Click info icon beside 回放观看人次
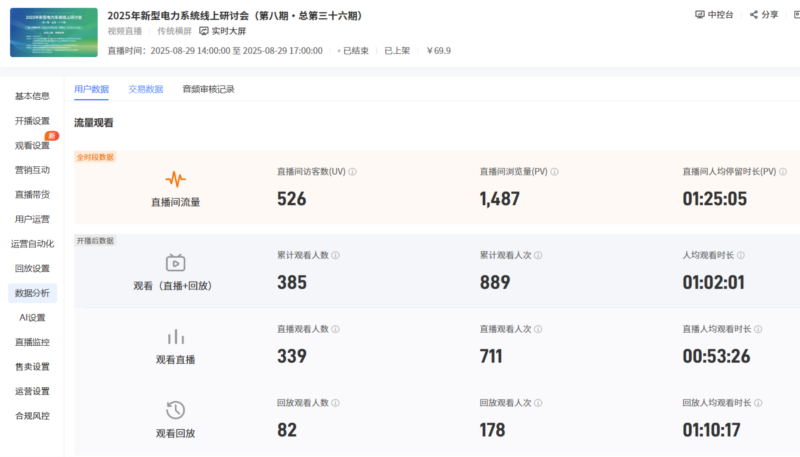Viewport: 800px width, 457px height. 538,403
